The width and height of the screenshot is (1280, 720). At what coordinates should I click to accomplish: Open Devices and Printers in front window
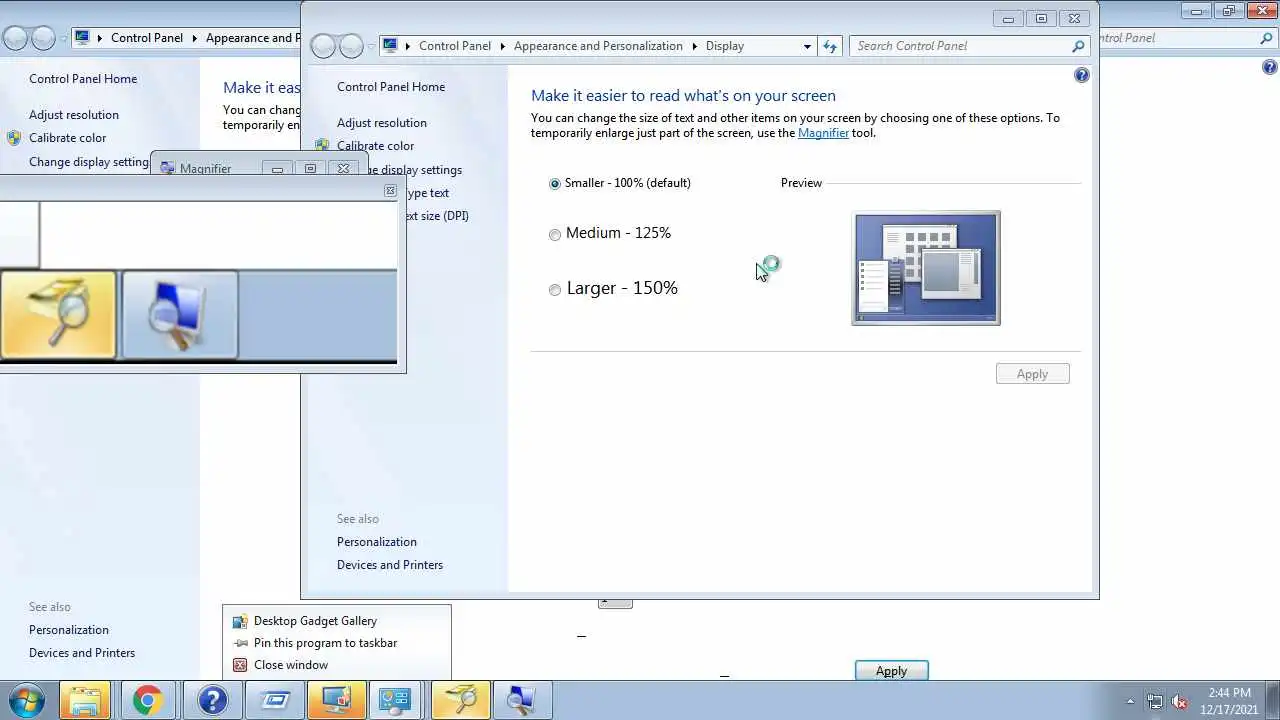click(390, 565)
